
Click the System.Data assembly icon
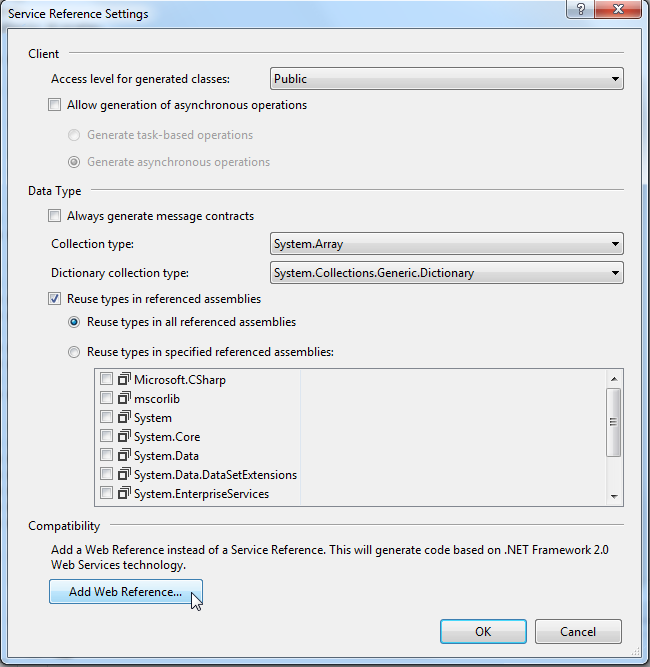tap(125, 456)
